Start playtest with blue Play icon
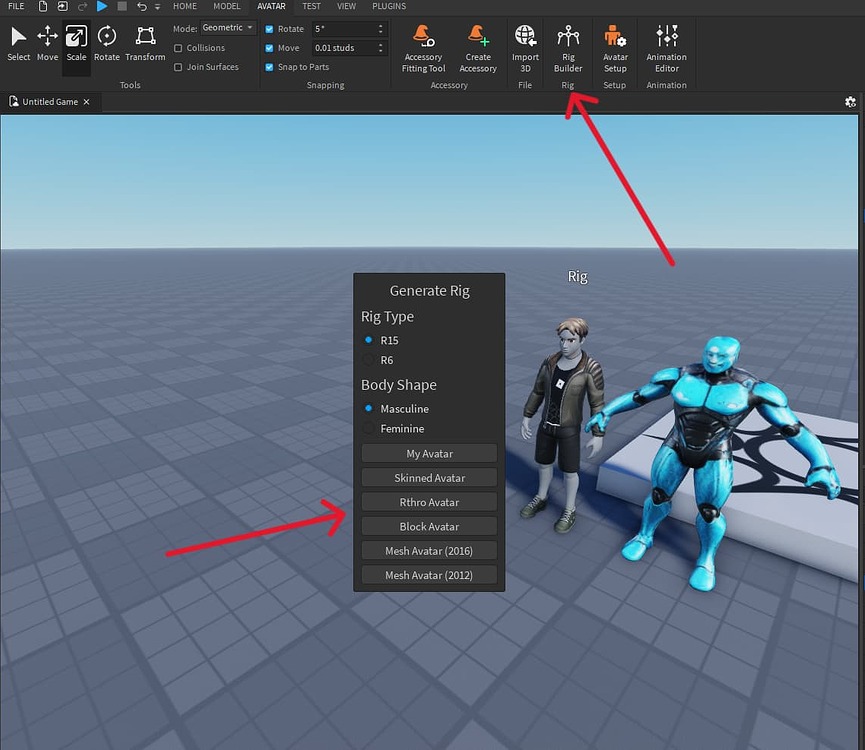 (x=102, y=6)
